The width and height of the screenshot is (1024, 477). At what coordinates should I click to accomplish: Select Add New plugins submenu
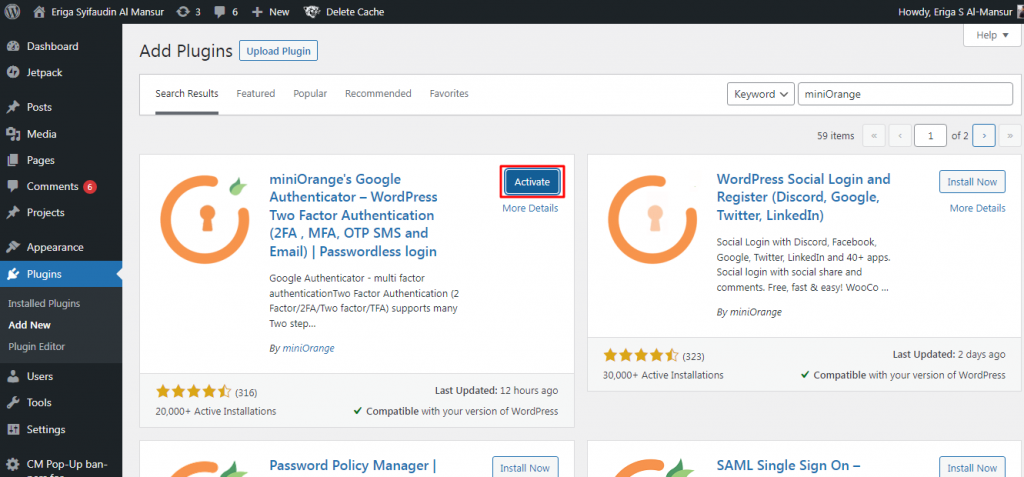pos(29,325)
